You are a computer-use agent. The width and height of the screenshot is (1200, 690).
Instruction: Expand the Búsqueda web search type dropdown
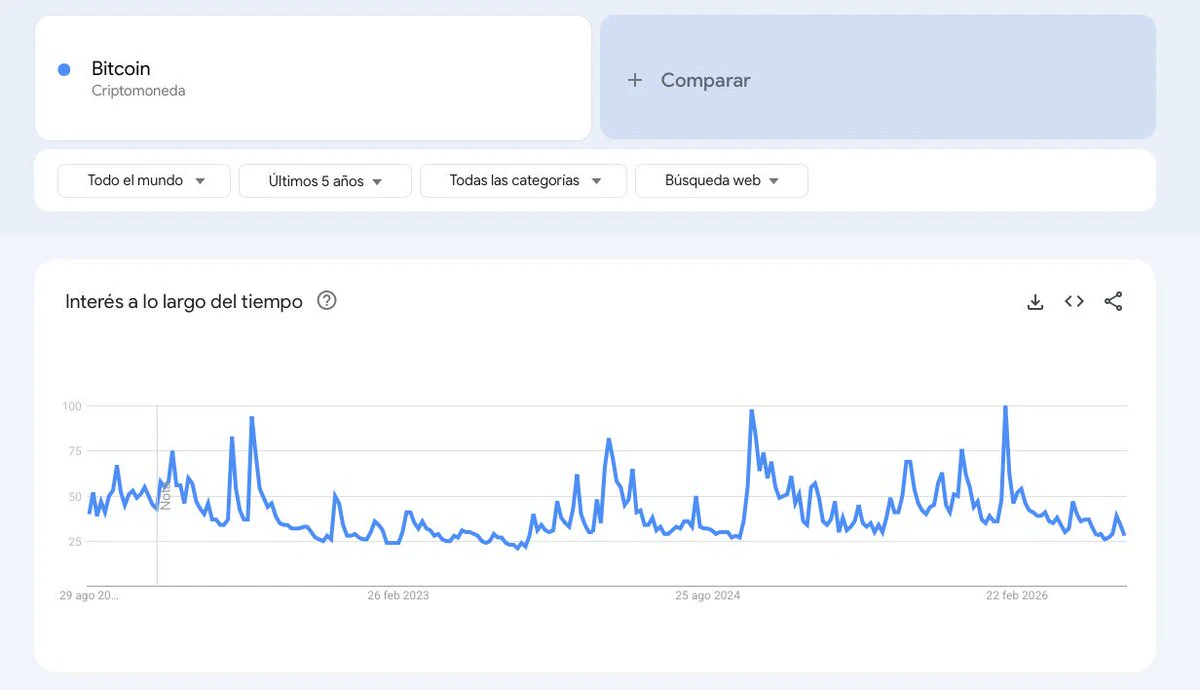pyautogui.click(x=721, y=181)
